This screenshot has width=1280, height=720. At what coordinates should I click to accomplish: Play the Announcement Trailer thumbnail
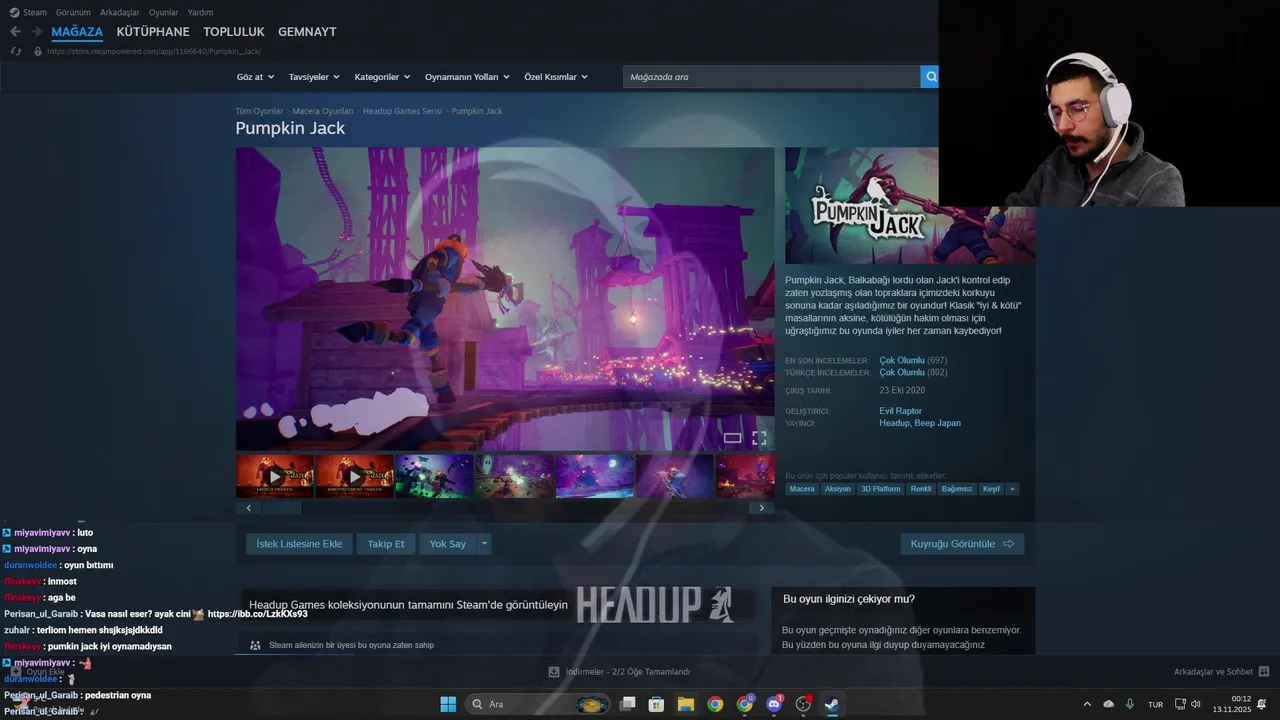[355, 476]
